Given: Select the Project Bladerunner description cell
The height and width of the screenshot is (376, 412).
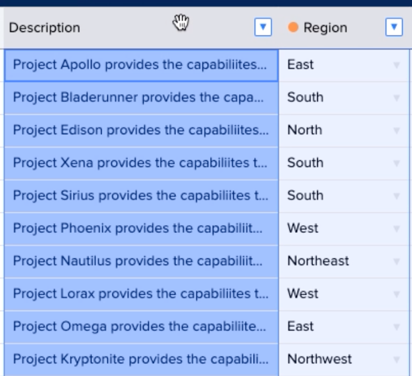Looking at the screenshot, I should [141, 98].
